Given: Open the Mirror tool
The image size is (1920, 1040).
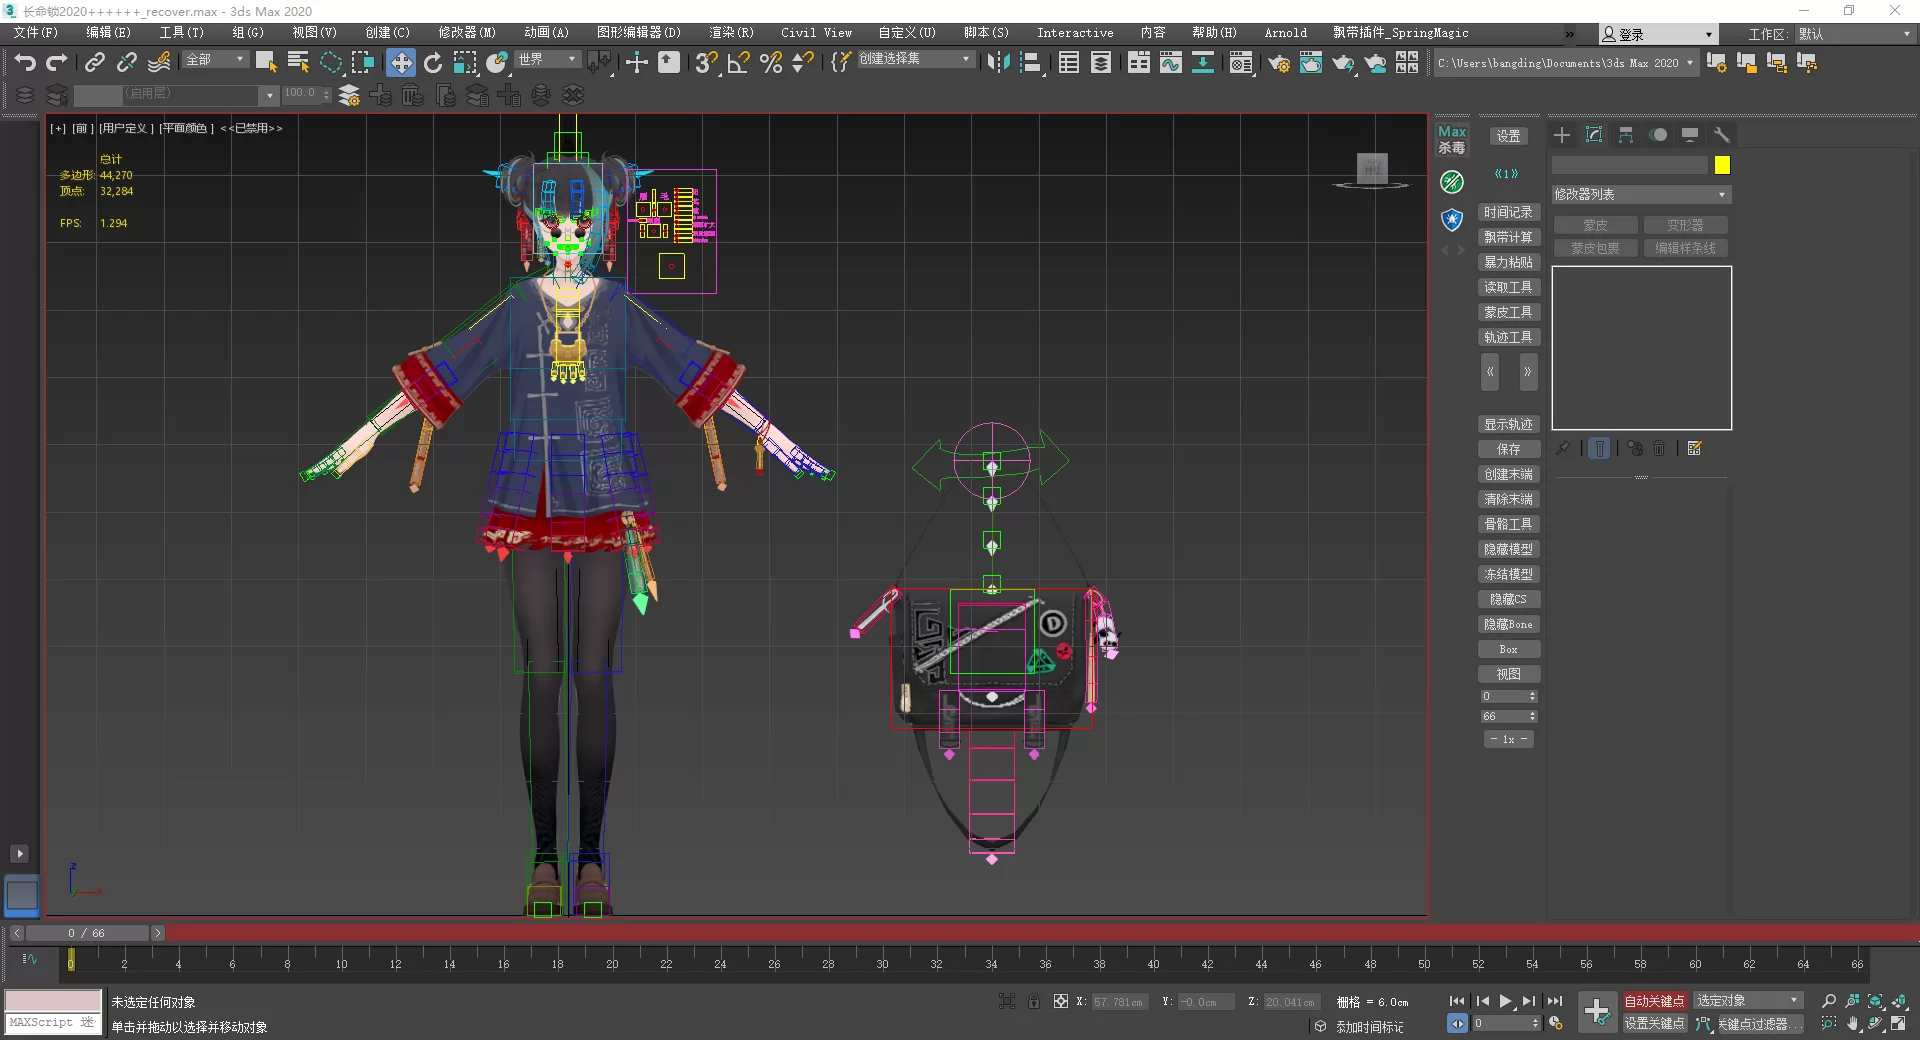Looking at the screenshot, I should (x=997, y=63).
